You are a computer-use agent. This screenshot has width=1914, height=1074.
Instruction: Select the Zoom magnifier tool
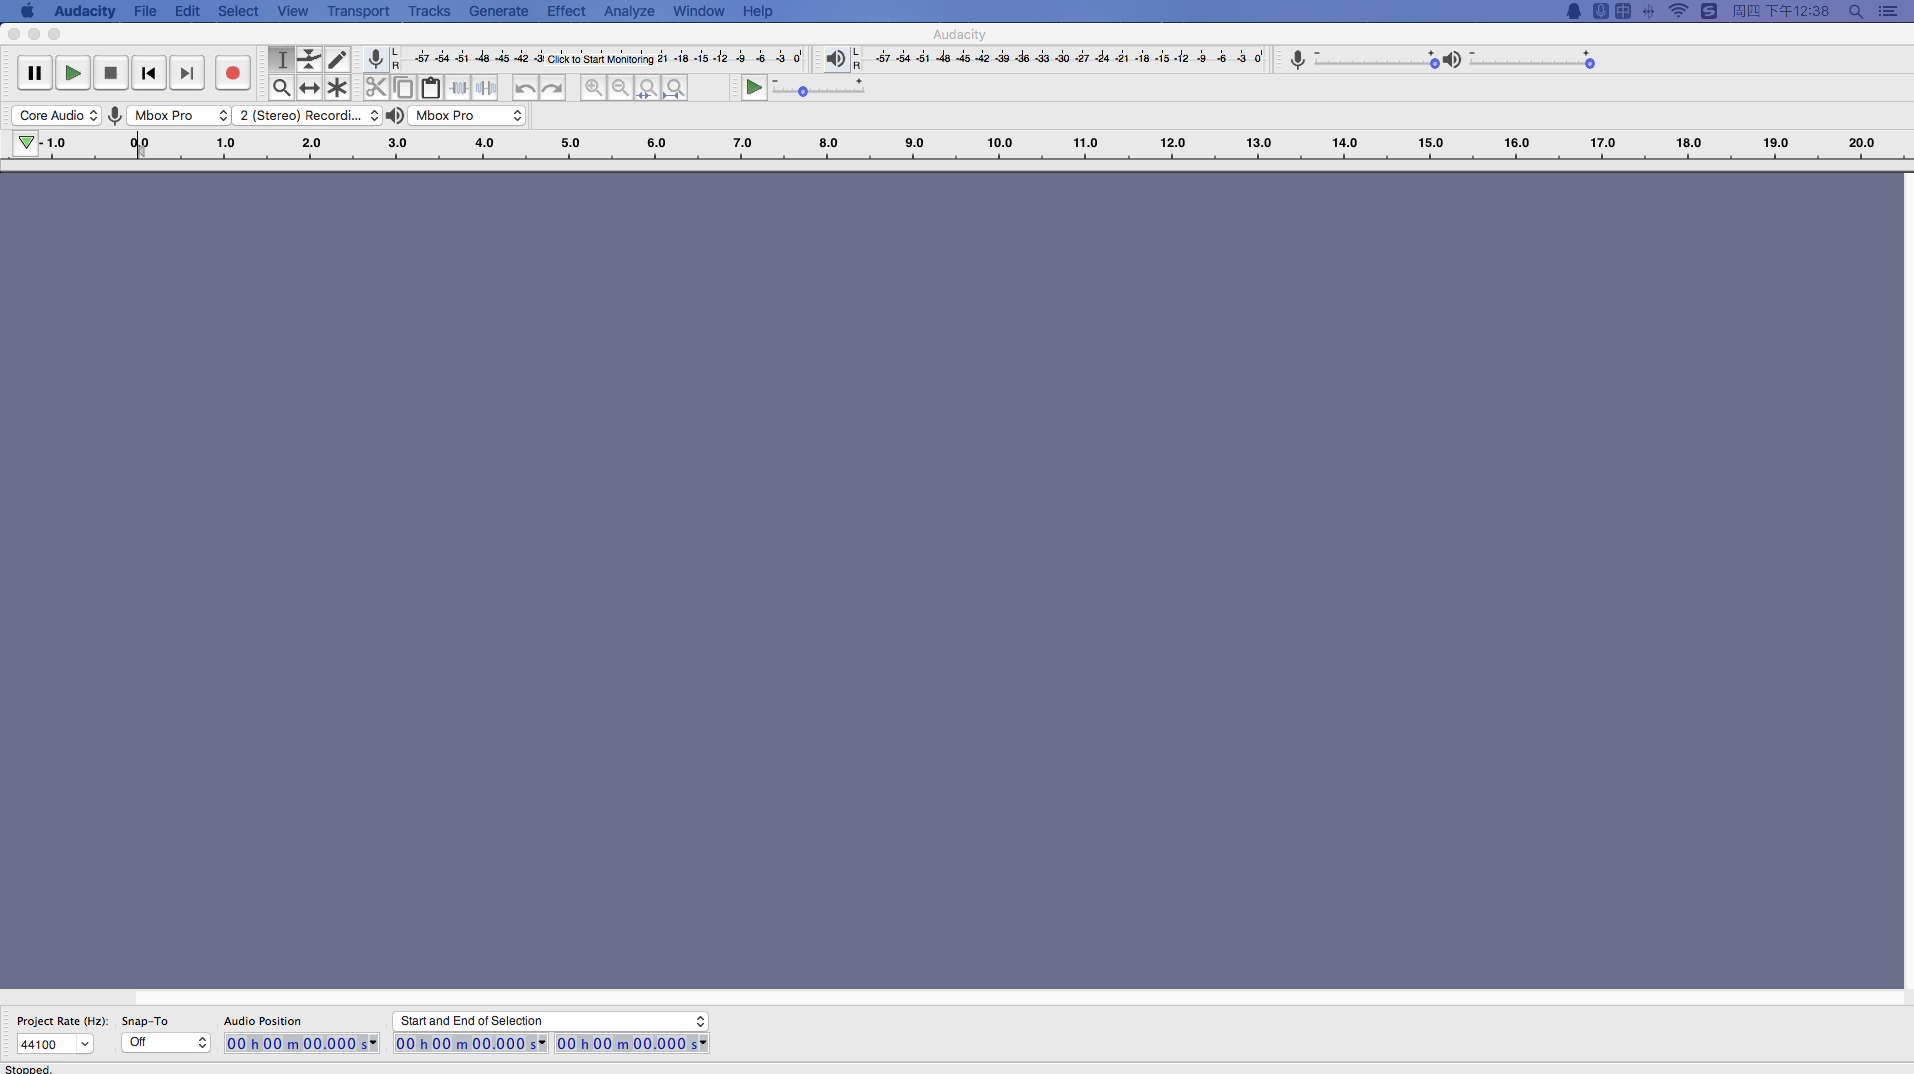[282, 88]
